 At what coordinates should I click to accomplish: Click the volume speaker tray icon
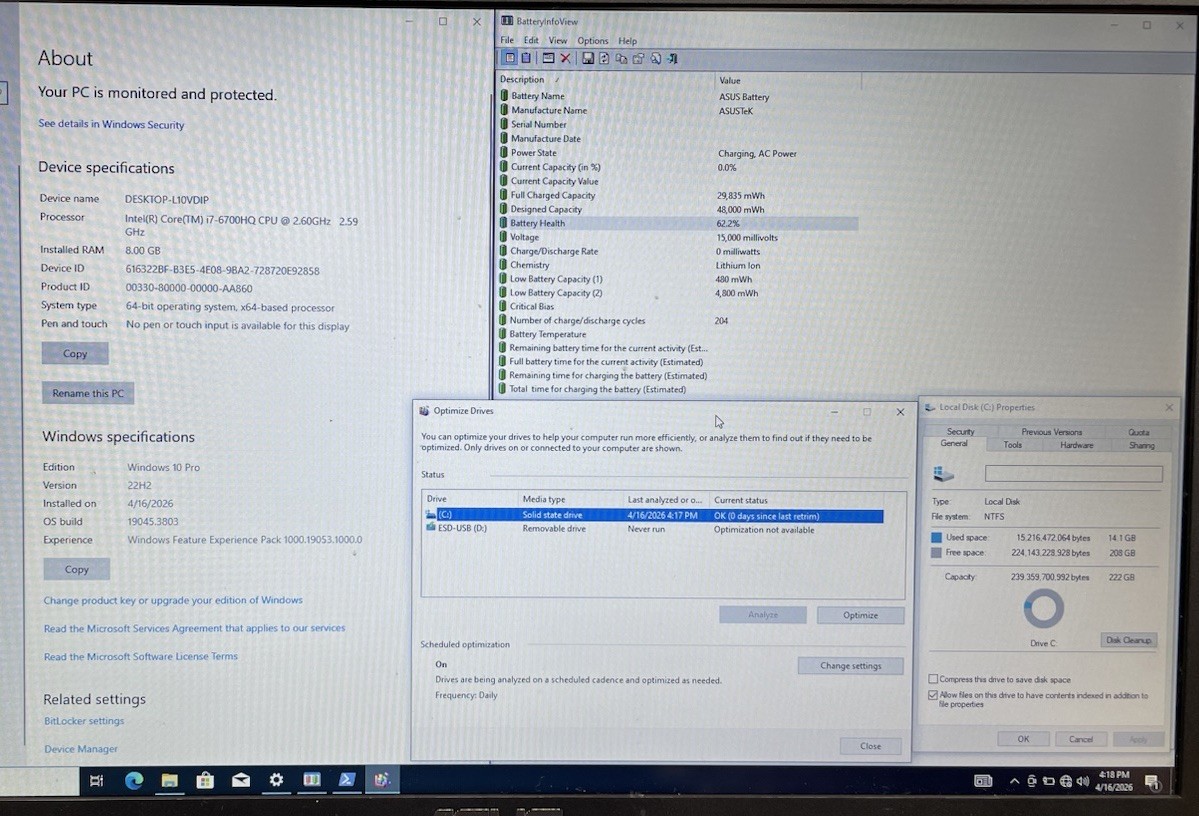[x=1082, y=782]
